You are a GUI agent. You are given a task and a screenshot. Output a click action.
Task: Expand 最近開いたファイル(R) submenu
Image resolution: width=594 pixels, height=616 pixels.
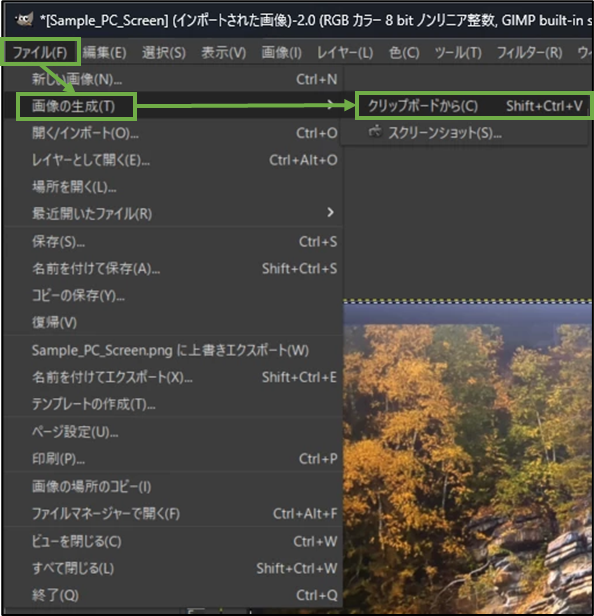173,213
